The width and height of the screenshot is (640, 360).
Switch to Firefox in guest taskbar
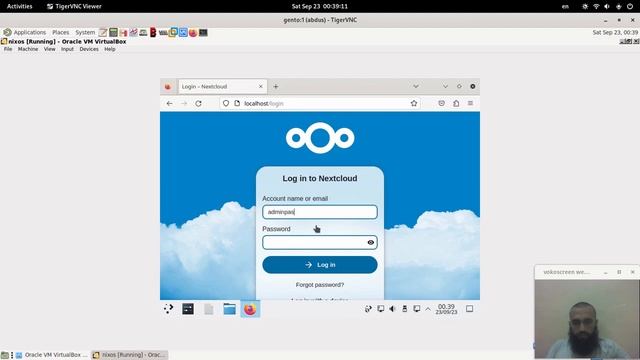click(250, 309)
